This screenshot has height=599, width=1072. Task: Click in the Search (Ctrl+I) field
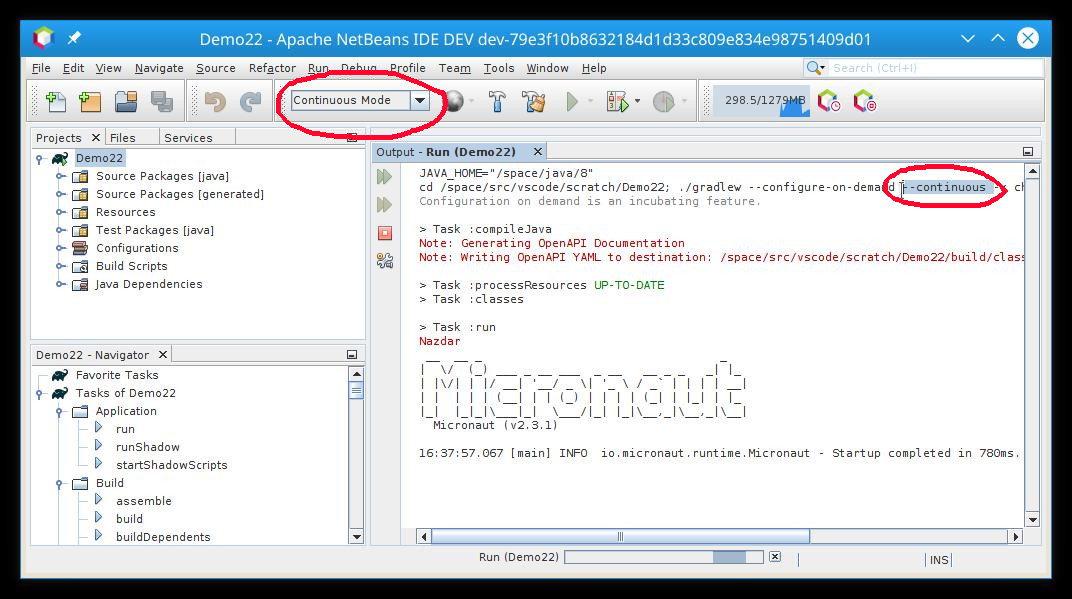[x=935, y=68]
